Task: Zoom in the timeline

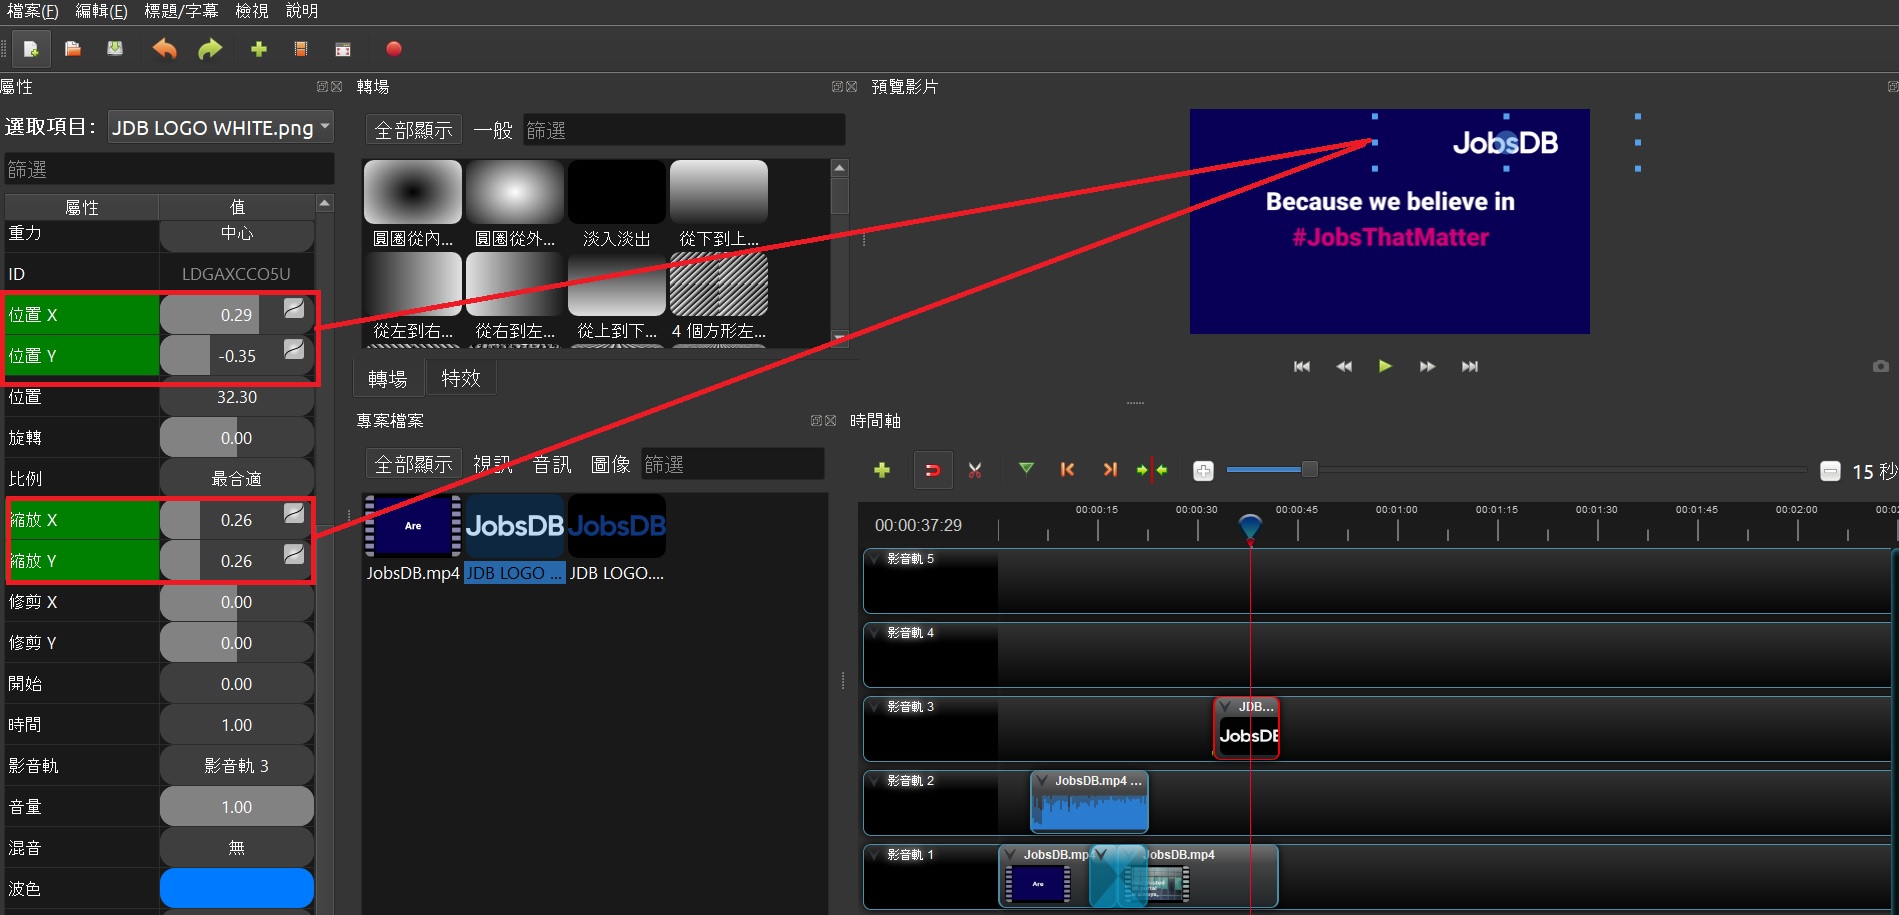Action: click(1203, 471)
